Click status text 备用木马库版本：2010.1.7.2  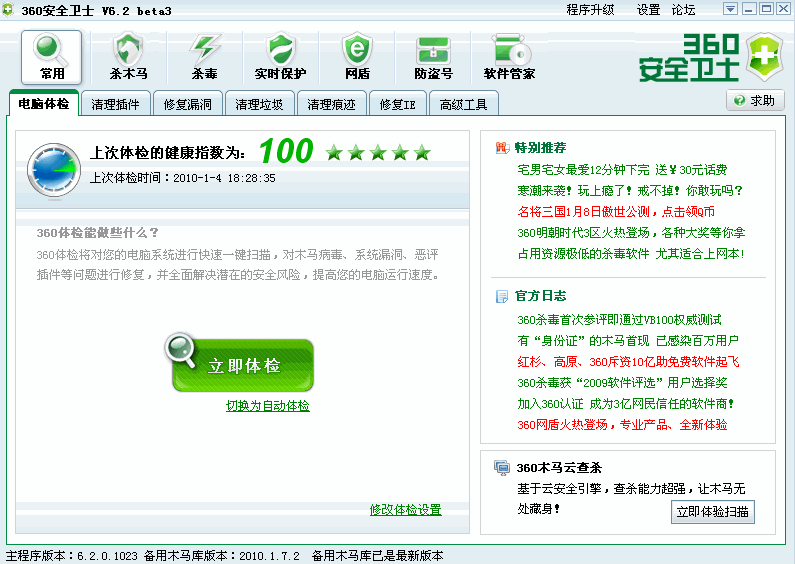coord(222,556)
